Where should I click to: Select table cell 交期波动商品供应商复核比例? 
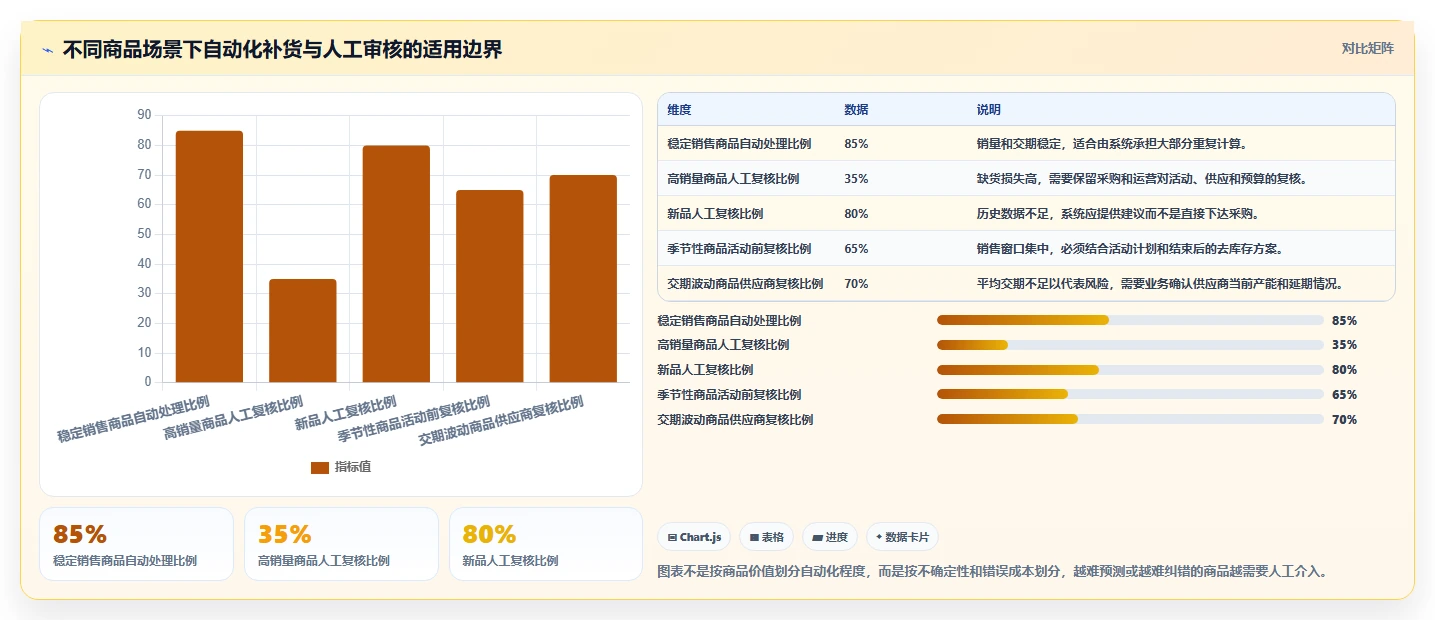745,284
